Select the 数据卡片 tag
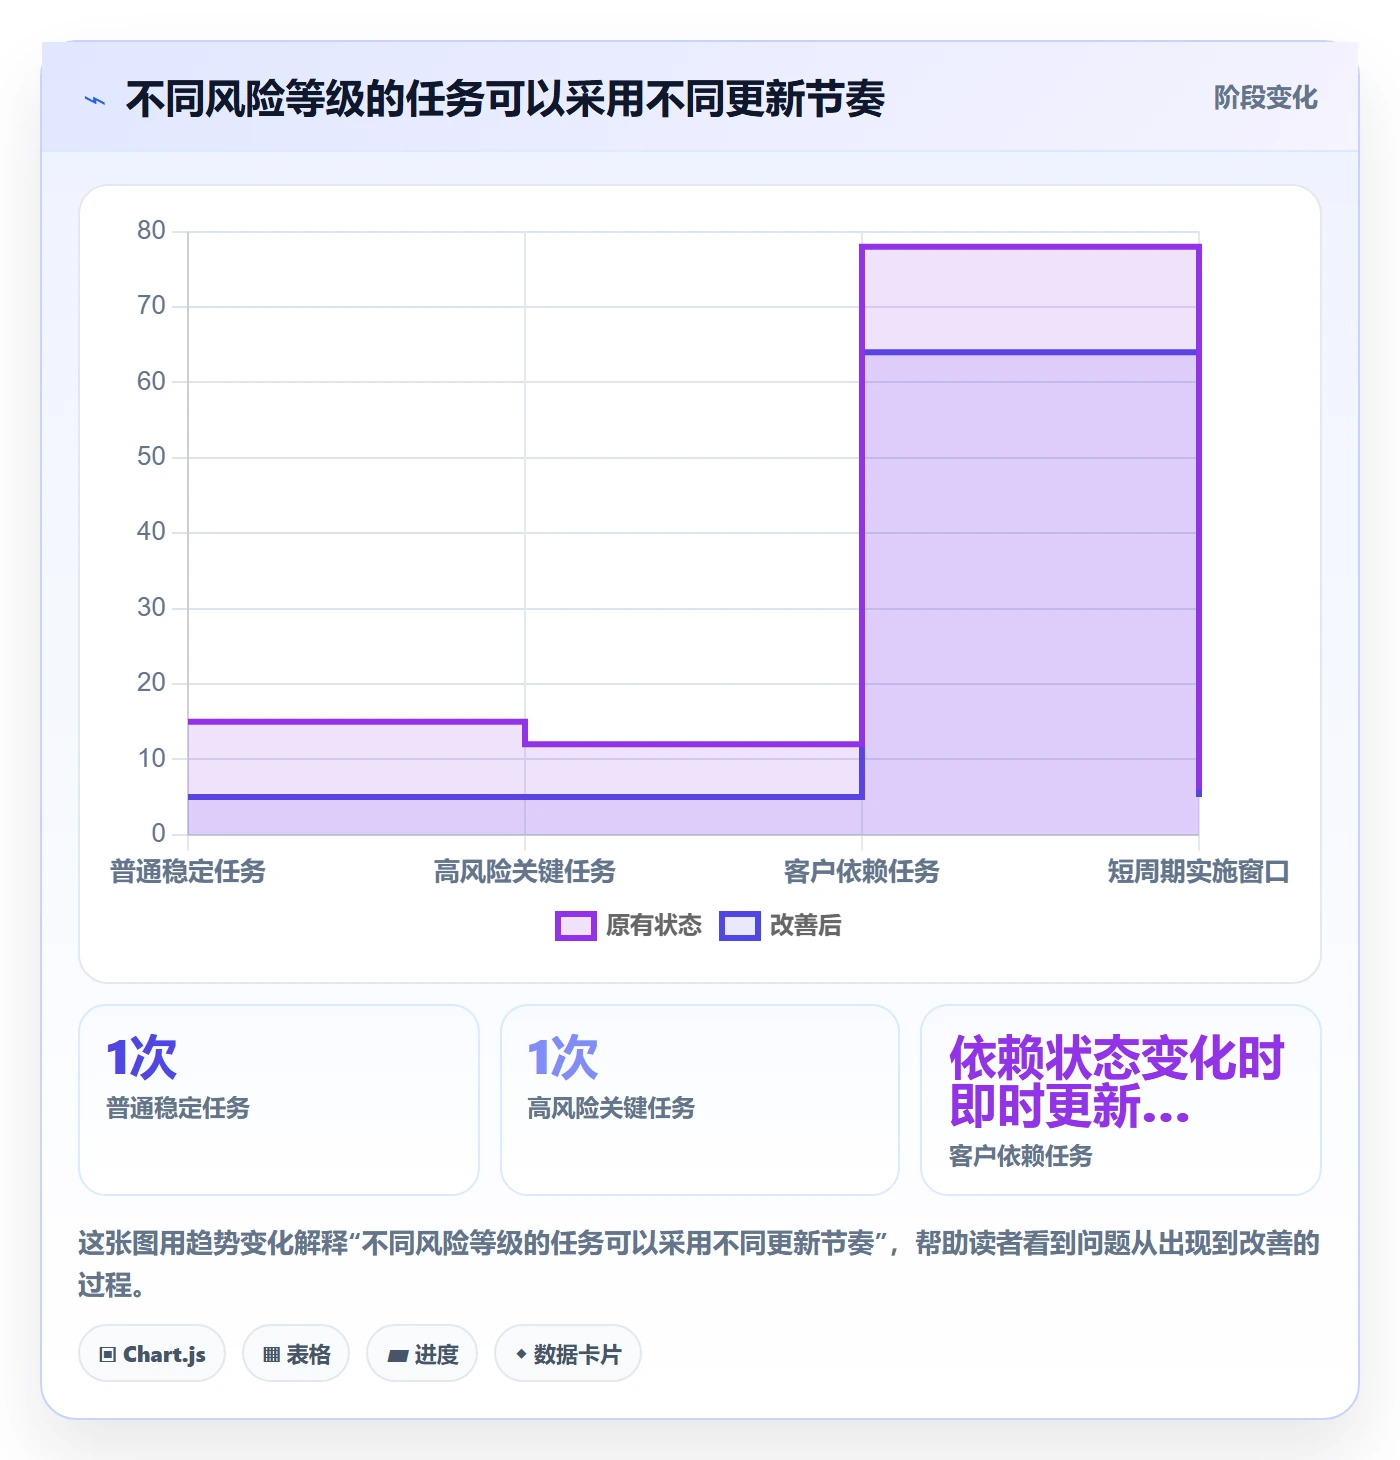 pyautogui.click(x=568, y=1354)
